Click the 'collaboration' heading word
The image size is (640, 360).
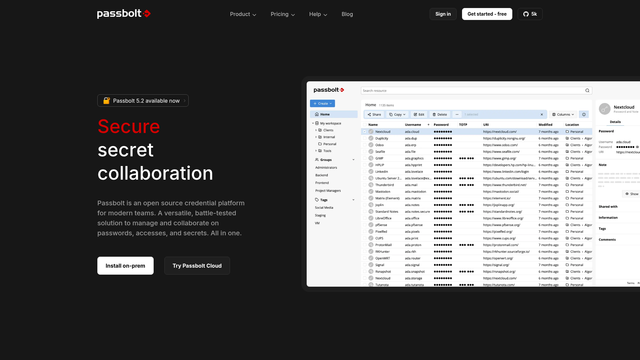155,173
